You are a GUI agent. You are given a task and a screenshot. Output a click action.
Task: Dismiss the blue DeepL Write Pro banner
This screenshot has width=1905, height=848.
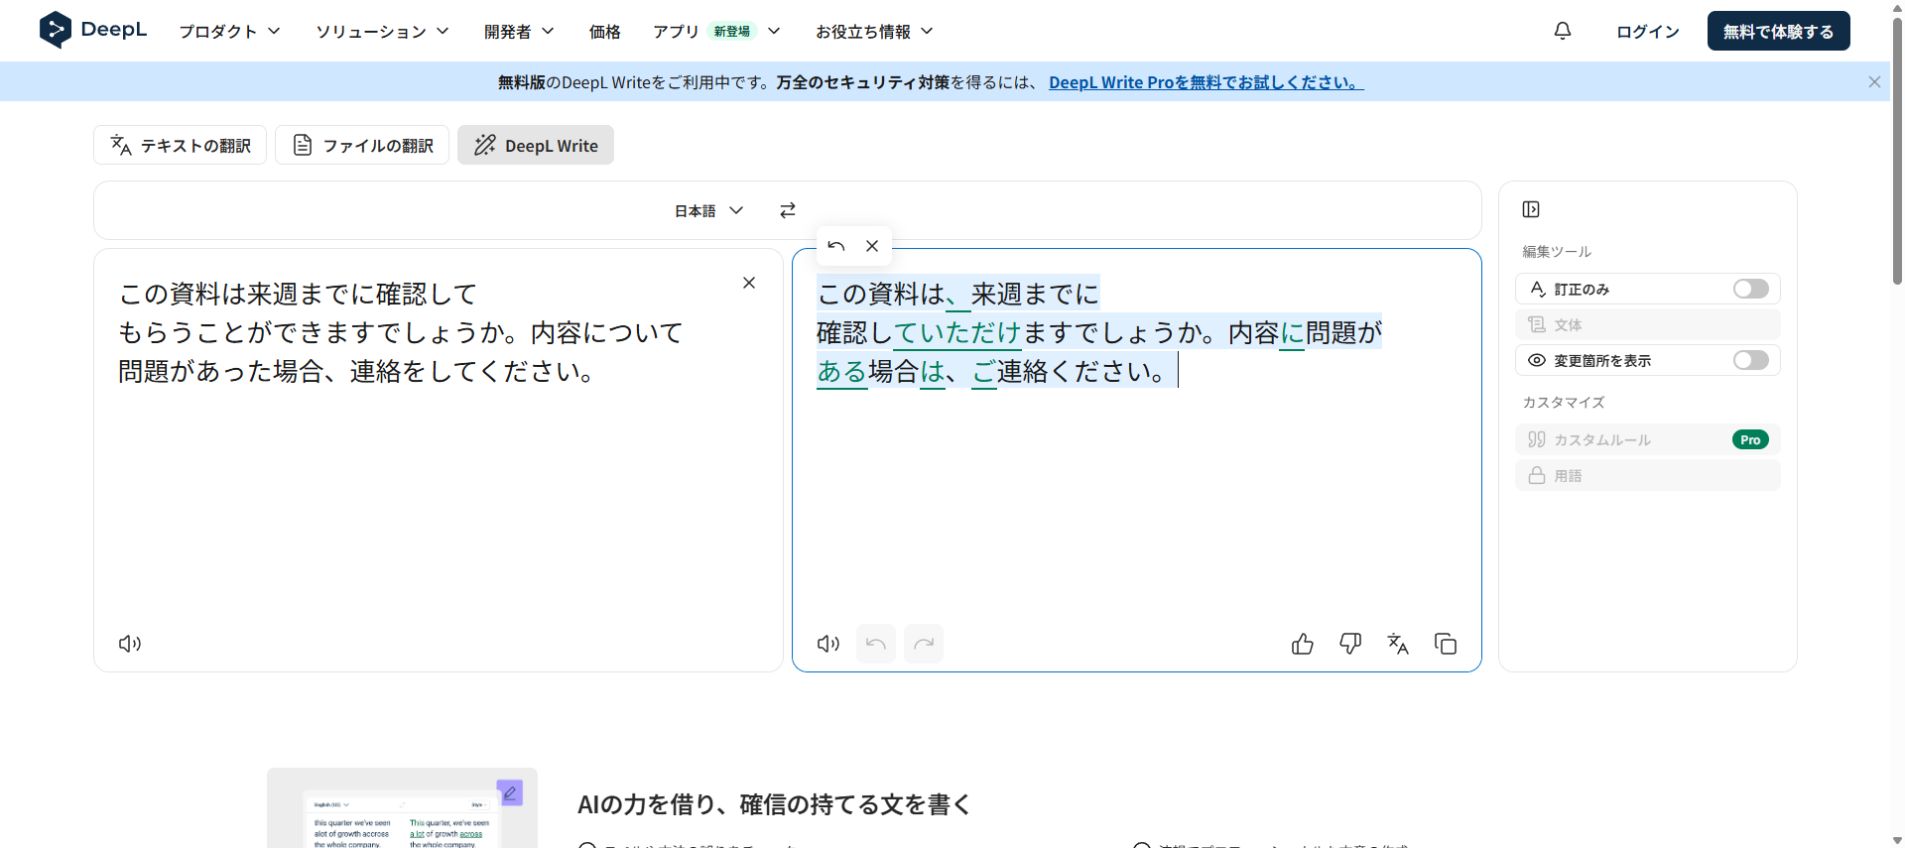click(x=1875, y=82)
